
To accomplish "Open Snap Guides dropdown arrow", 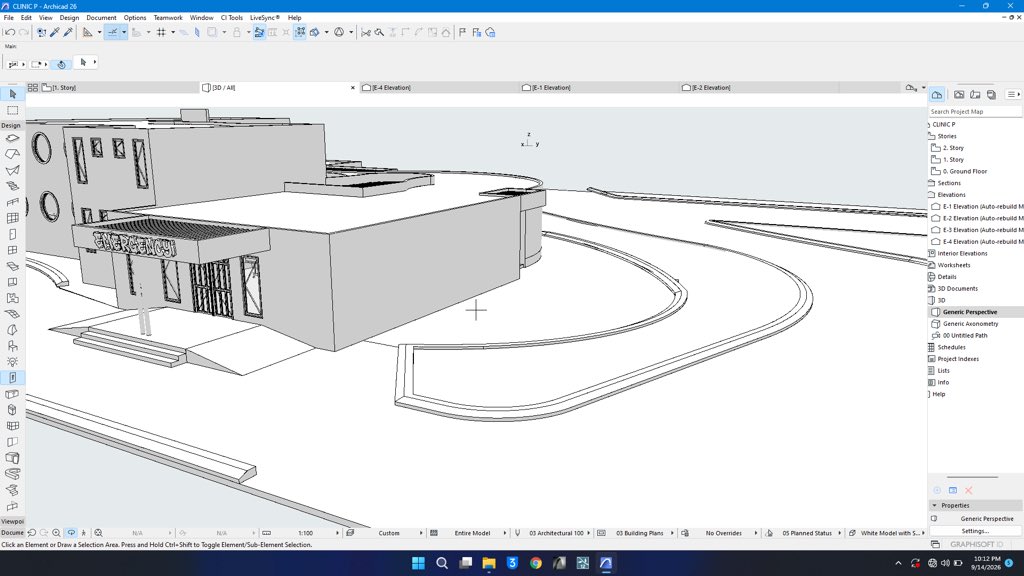I will tap(123, 32).
